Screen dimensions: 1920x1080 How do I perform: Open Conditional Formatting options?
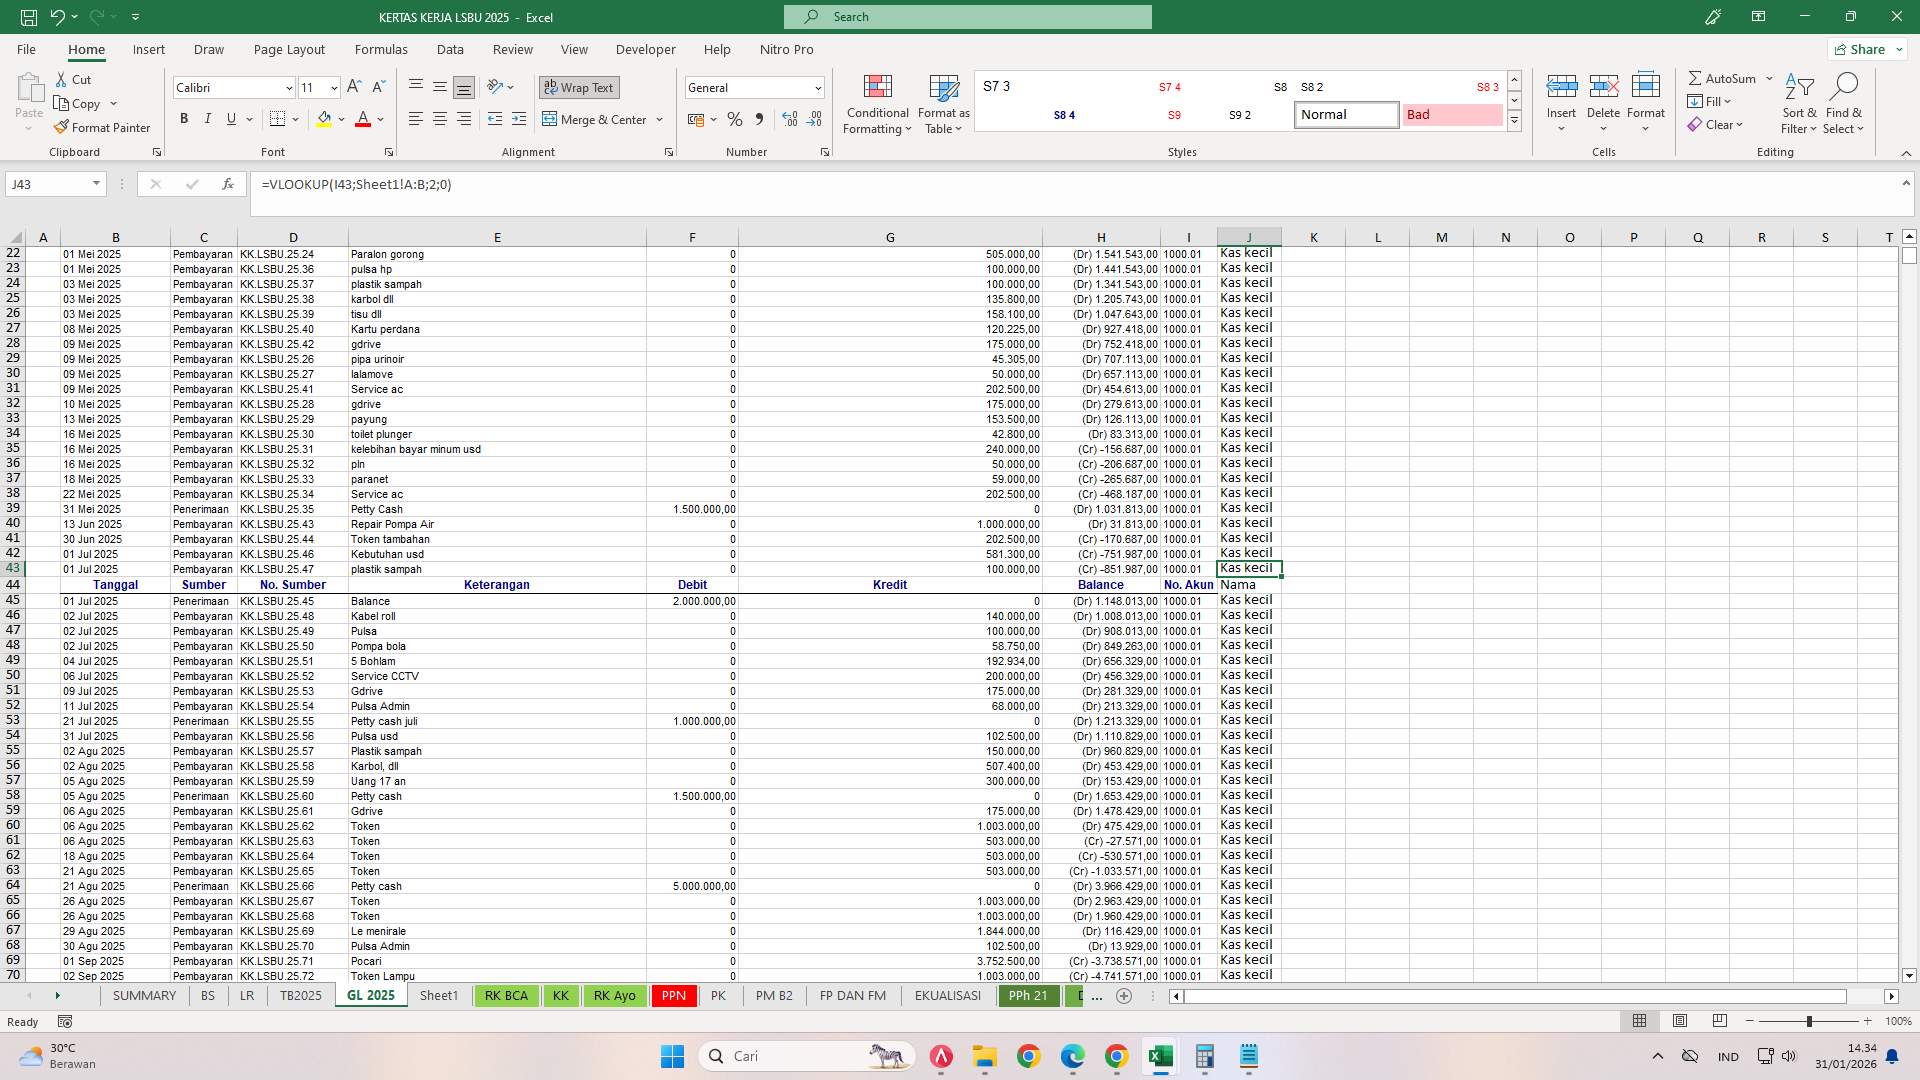[877, 104]
